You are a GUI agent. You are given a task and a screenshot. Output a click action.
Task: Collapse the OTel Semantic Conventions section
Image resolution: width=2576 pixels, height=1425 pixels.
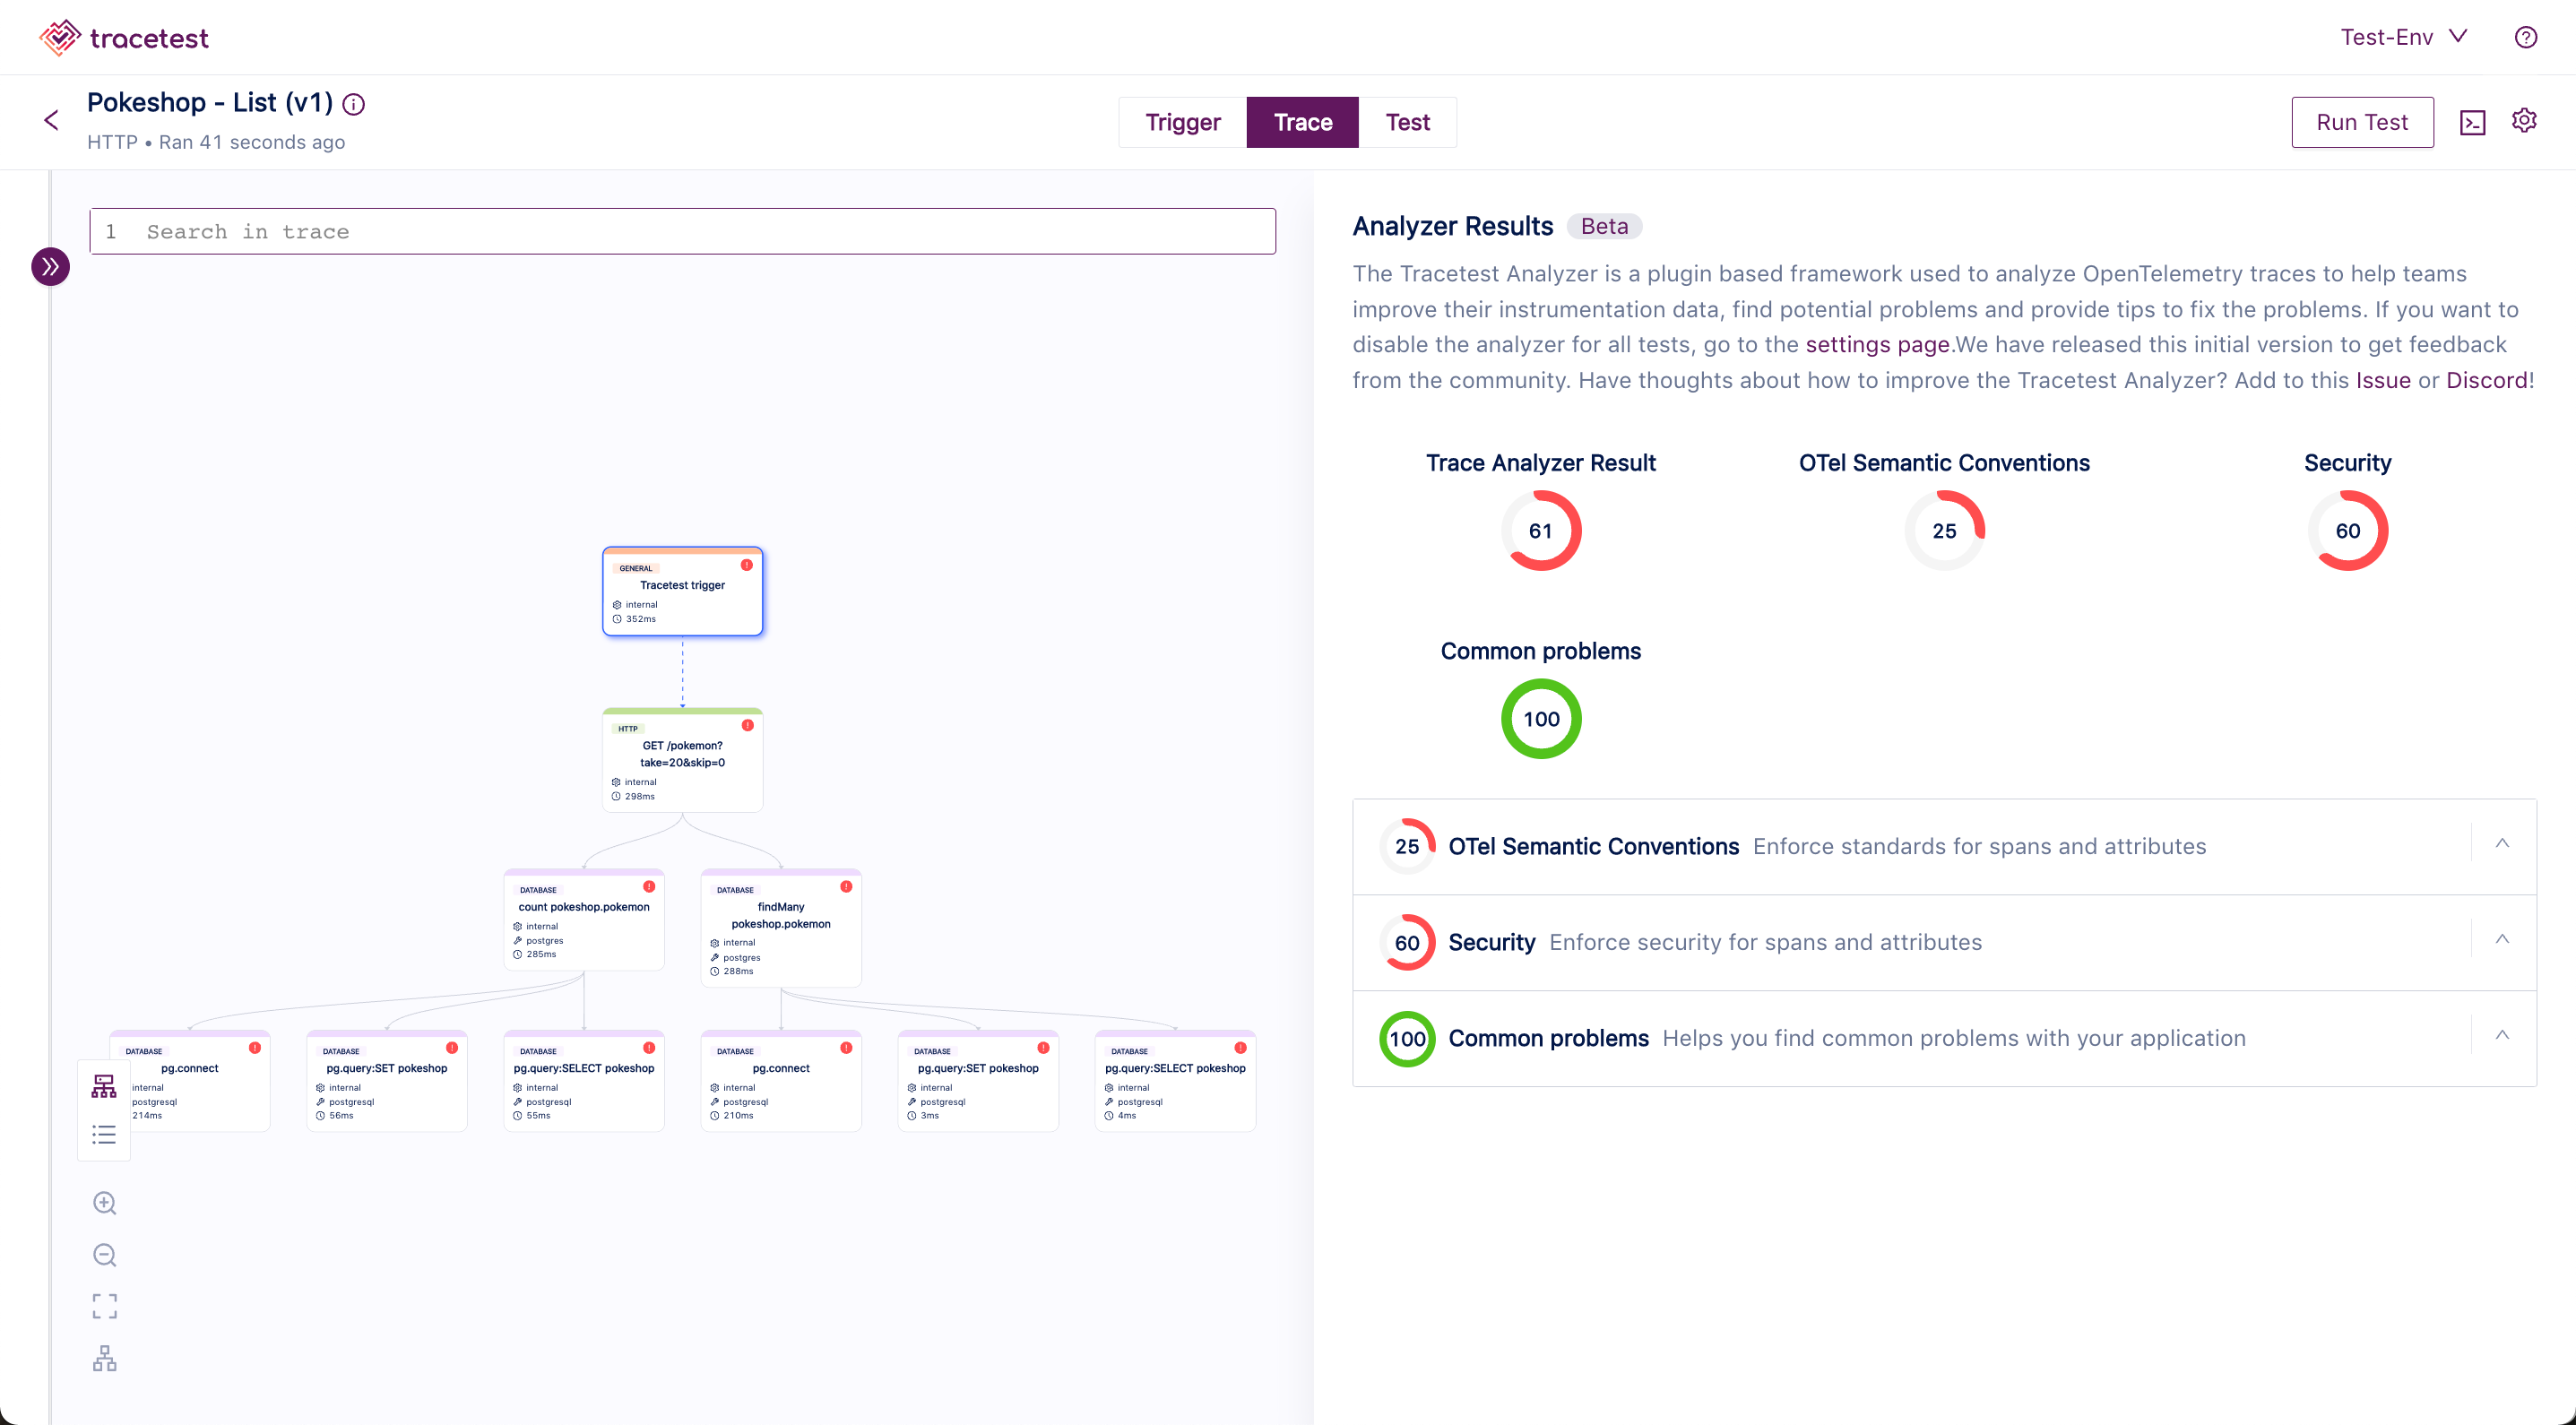click(x=2502, y=844)
